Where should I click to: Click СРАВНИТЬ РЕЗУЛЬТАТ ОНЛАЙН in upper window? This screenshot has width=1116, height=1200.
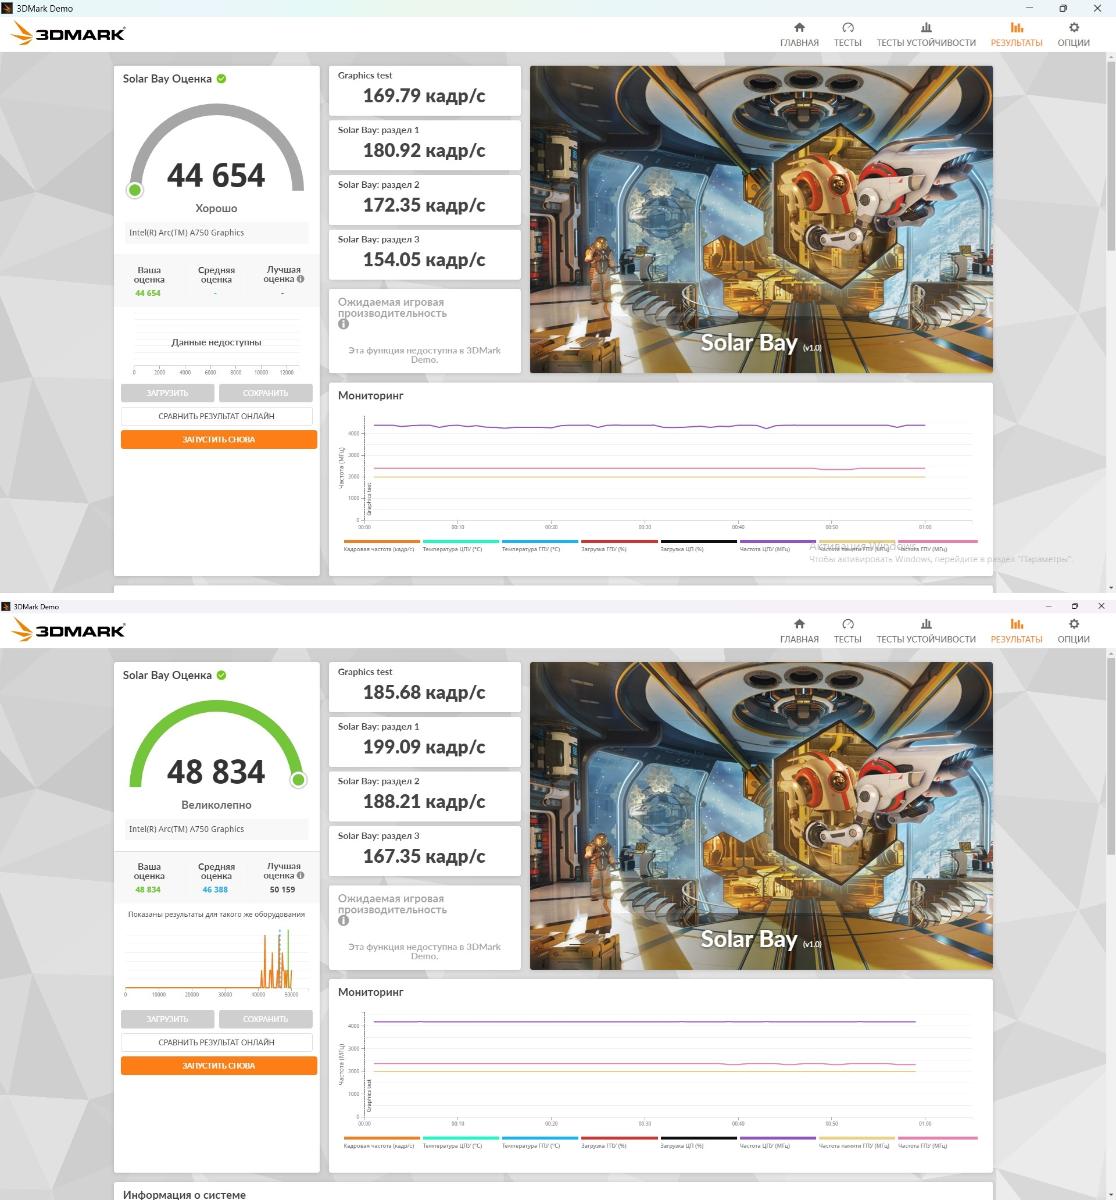217,416
